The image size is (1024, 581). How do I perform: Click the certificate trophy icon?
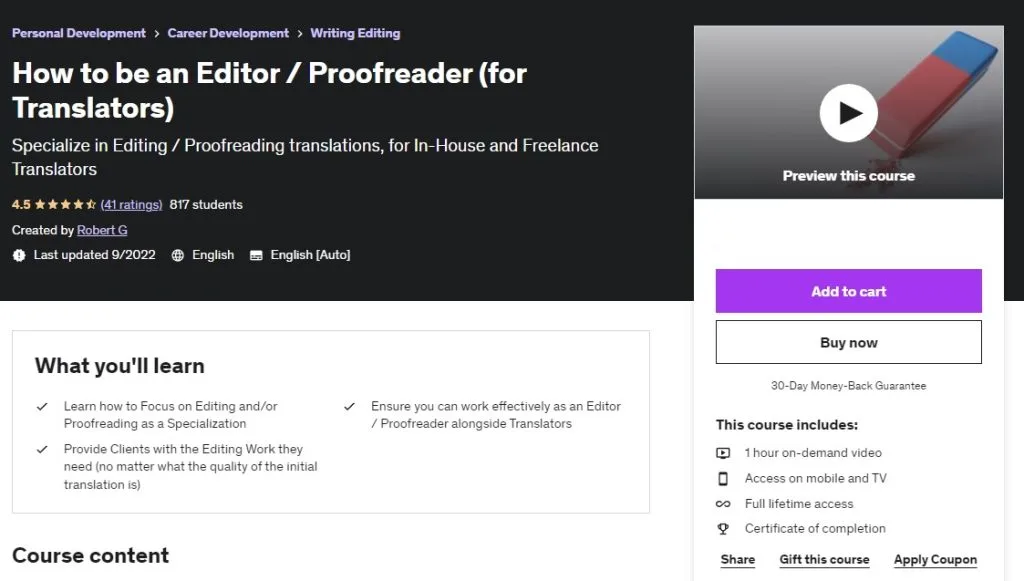[723, 529]
